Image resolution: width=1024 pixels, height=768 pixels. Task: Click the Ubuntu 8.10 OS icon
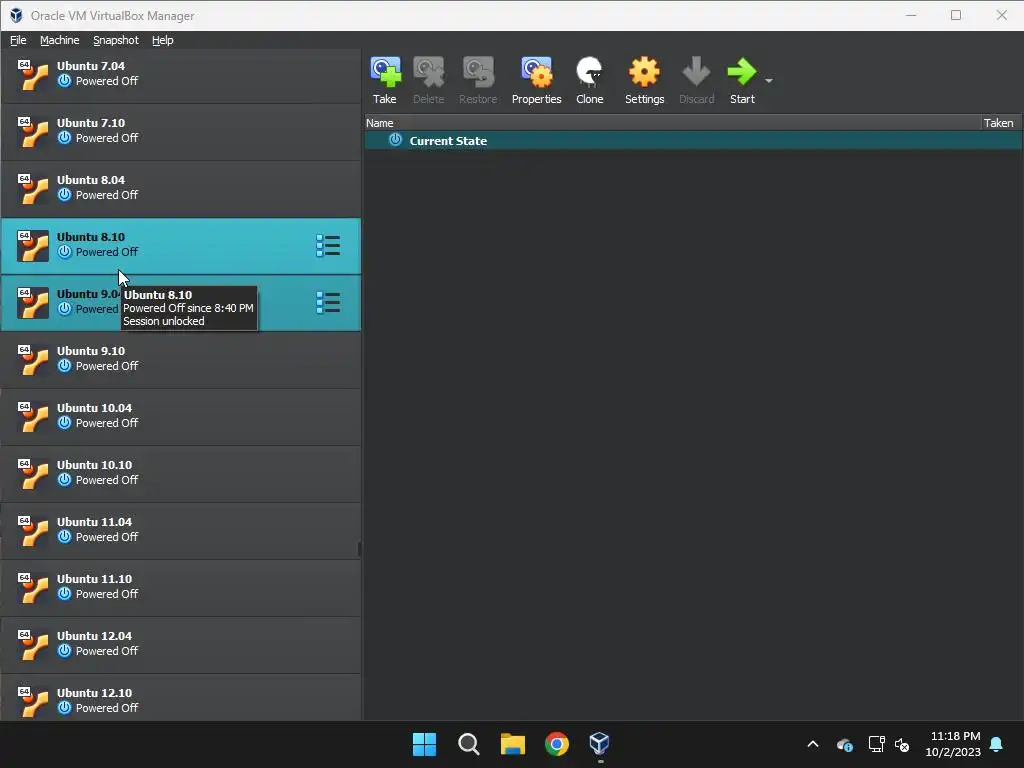[x=33, y=246]
